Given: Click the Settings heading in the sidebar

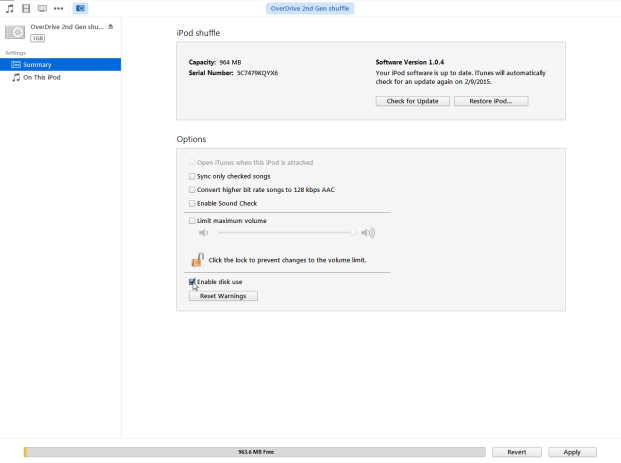Looking at the screenshot, I should 15,53.
